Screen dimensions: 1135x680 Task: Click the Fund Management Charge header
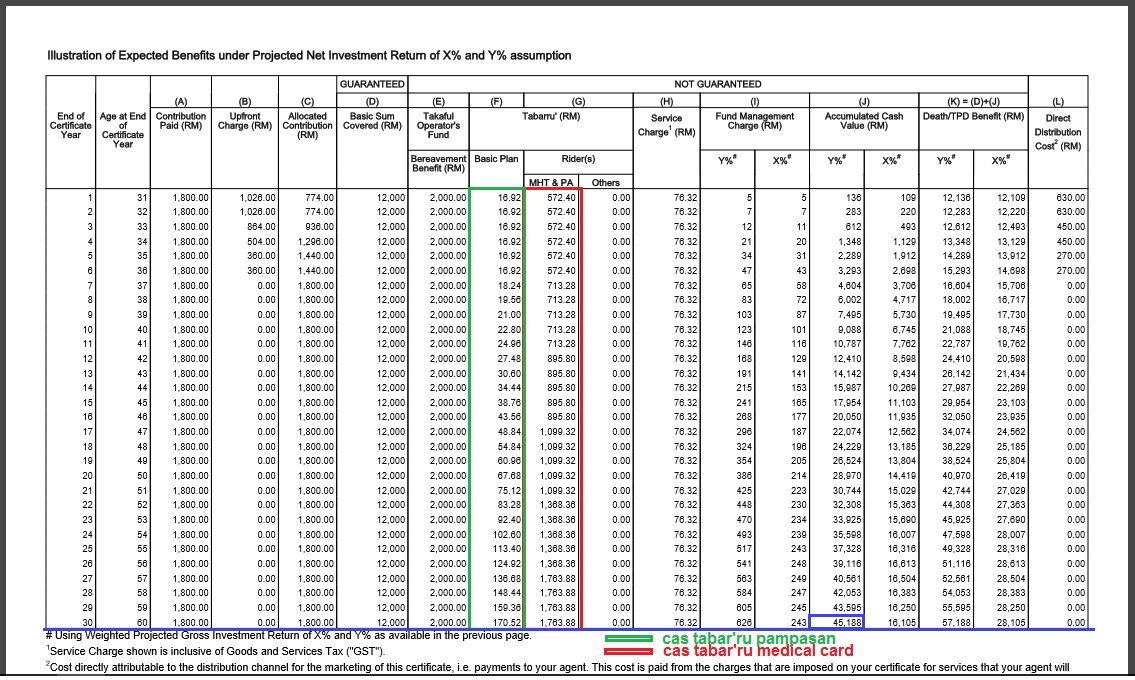tap(753, 121)
